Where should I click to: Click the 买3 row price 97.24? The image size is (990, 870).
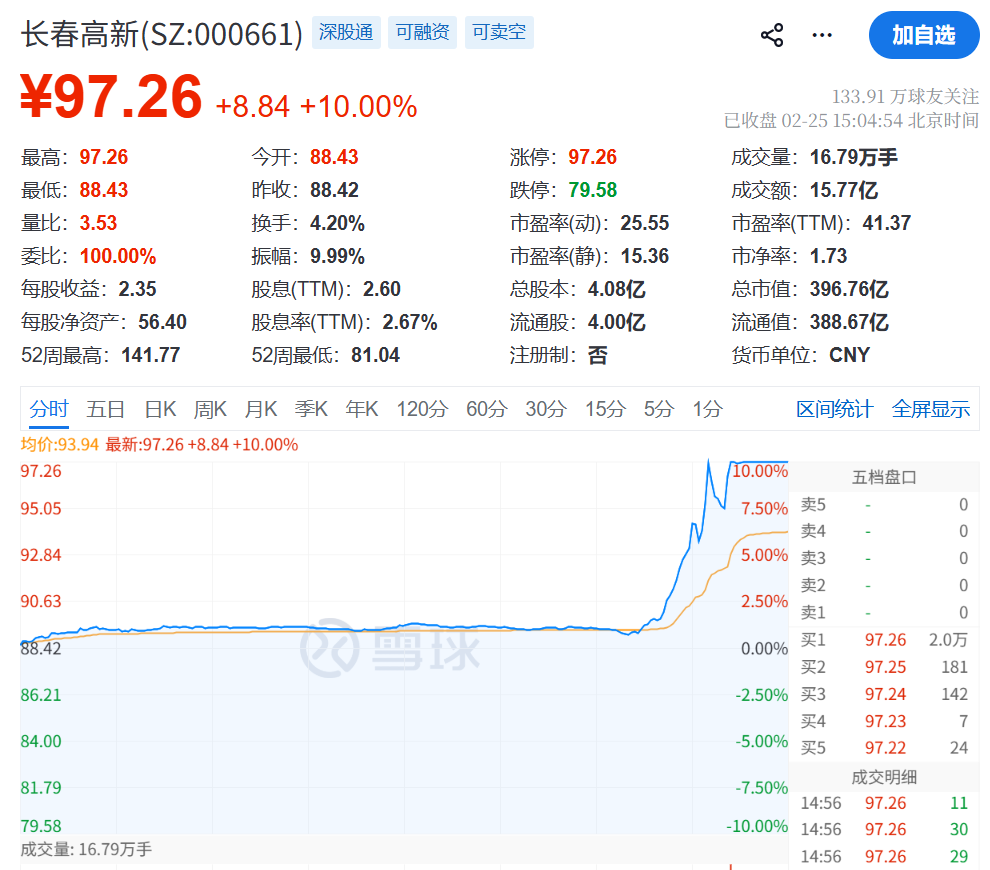point(885,694)
